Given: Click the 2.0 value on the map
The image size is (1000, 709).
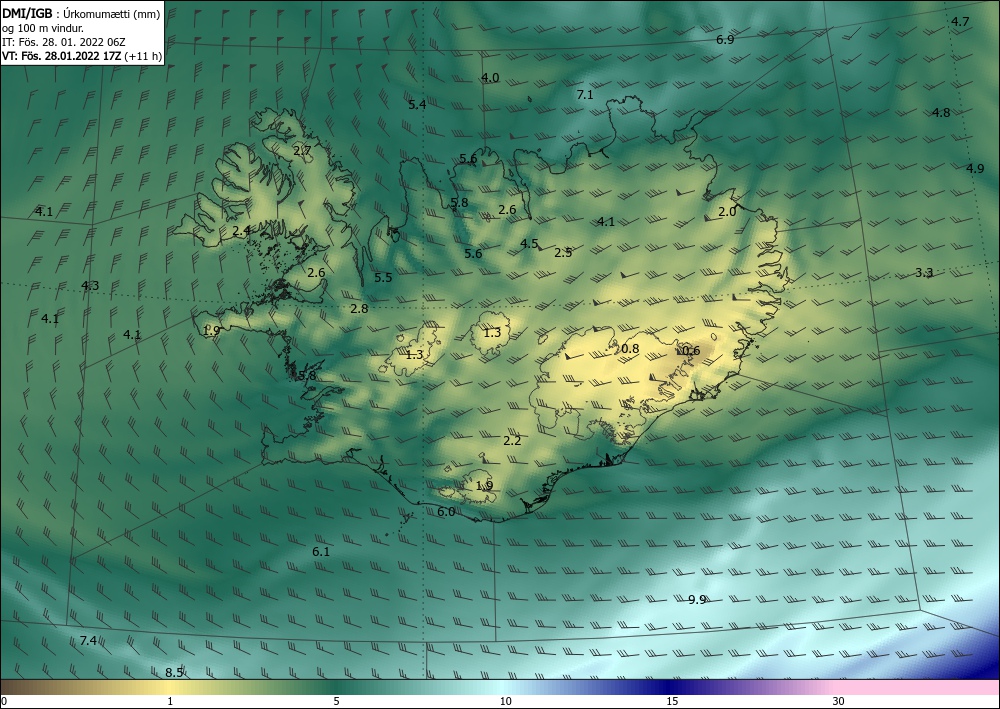Looking at the screenshot, I should click(727, 212).
